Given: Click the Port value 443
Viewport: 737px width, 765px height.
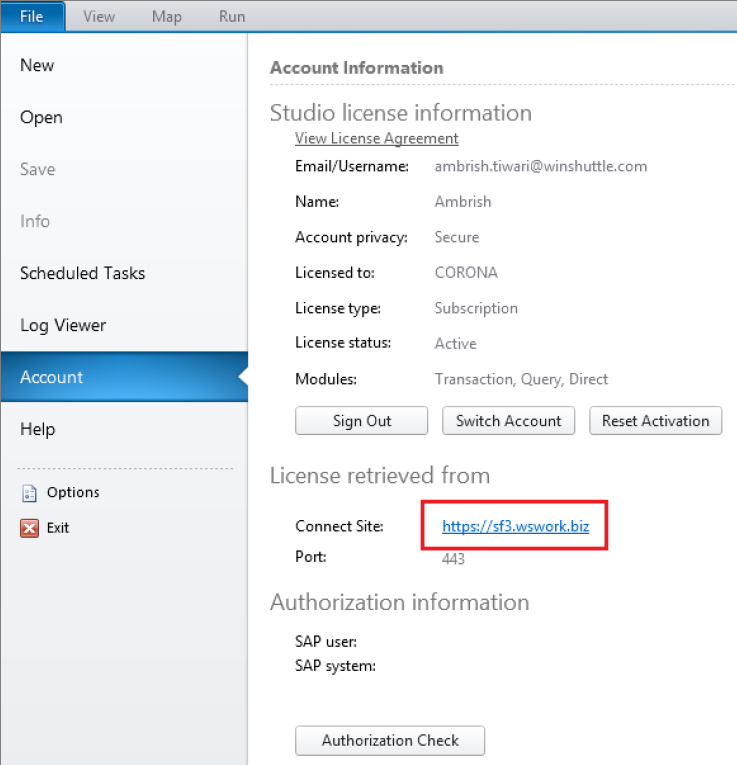Looking at the screenshot, I should 453,559.
